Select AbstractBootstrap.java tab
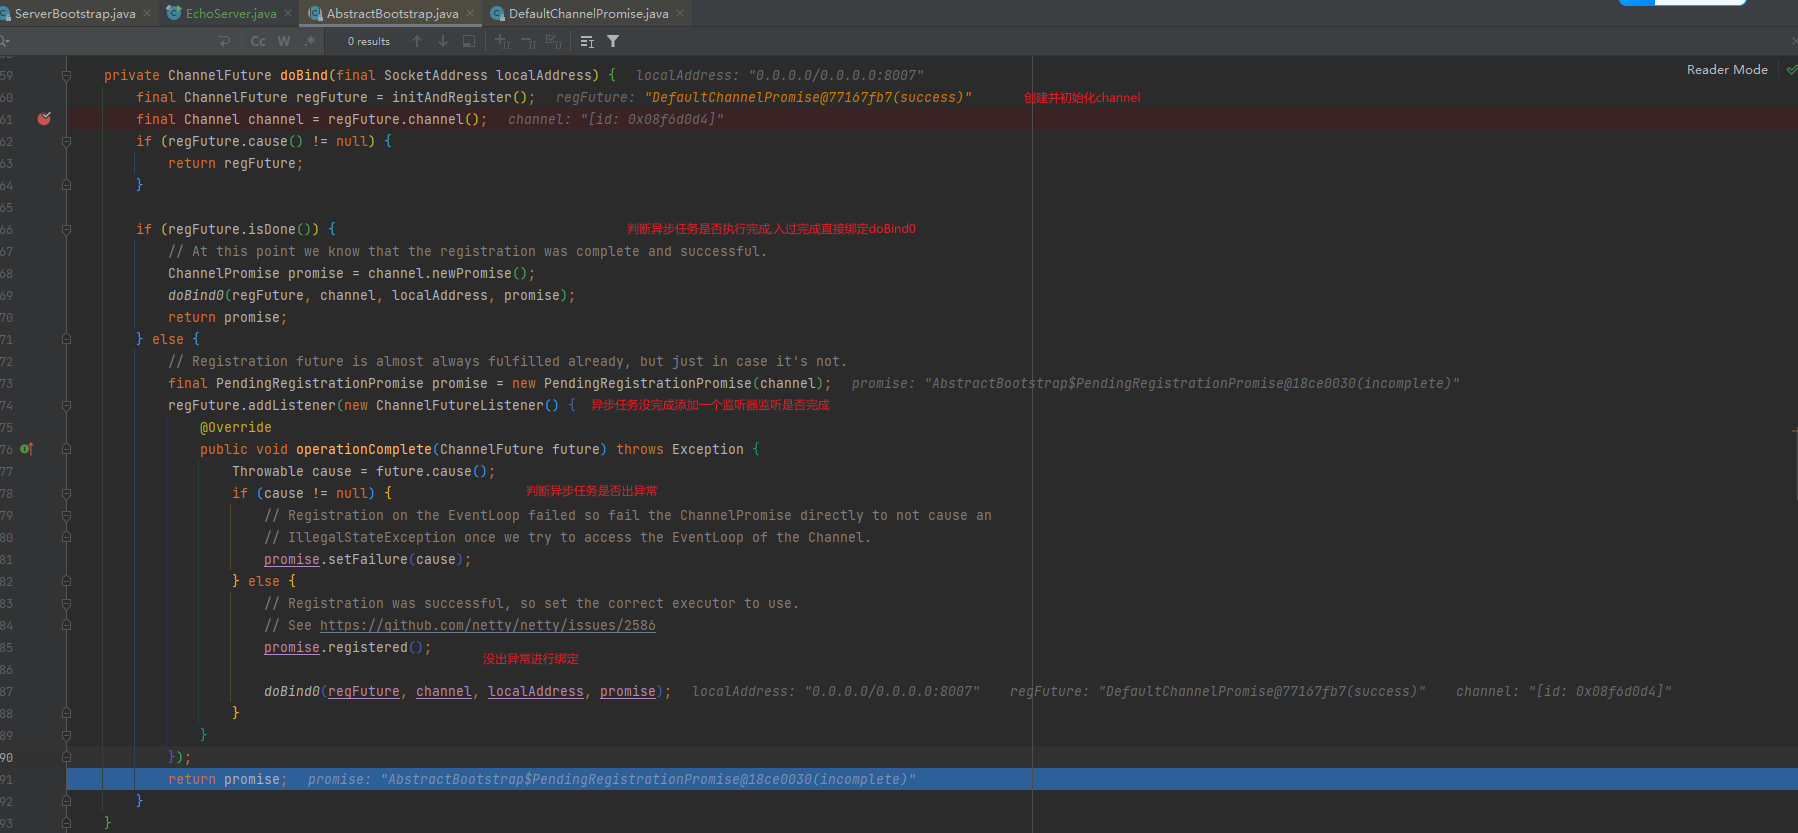The height and width of the screenshot is (833, 1798). coord(392,13)
